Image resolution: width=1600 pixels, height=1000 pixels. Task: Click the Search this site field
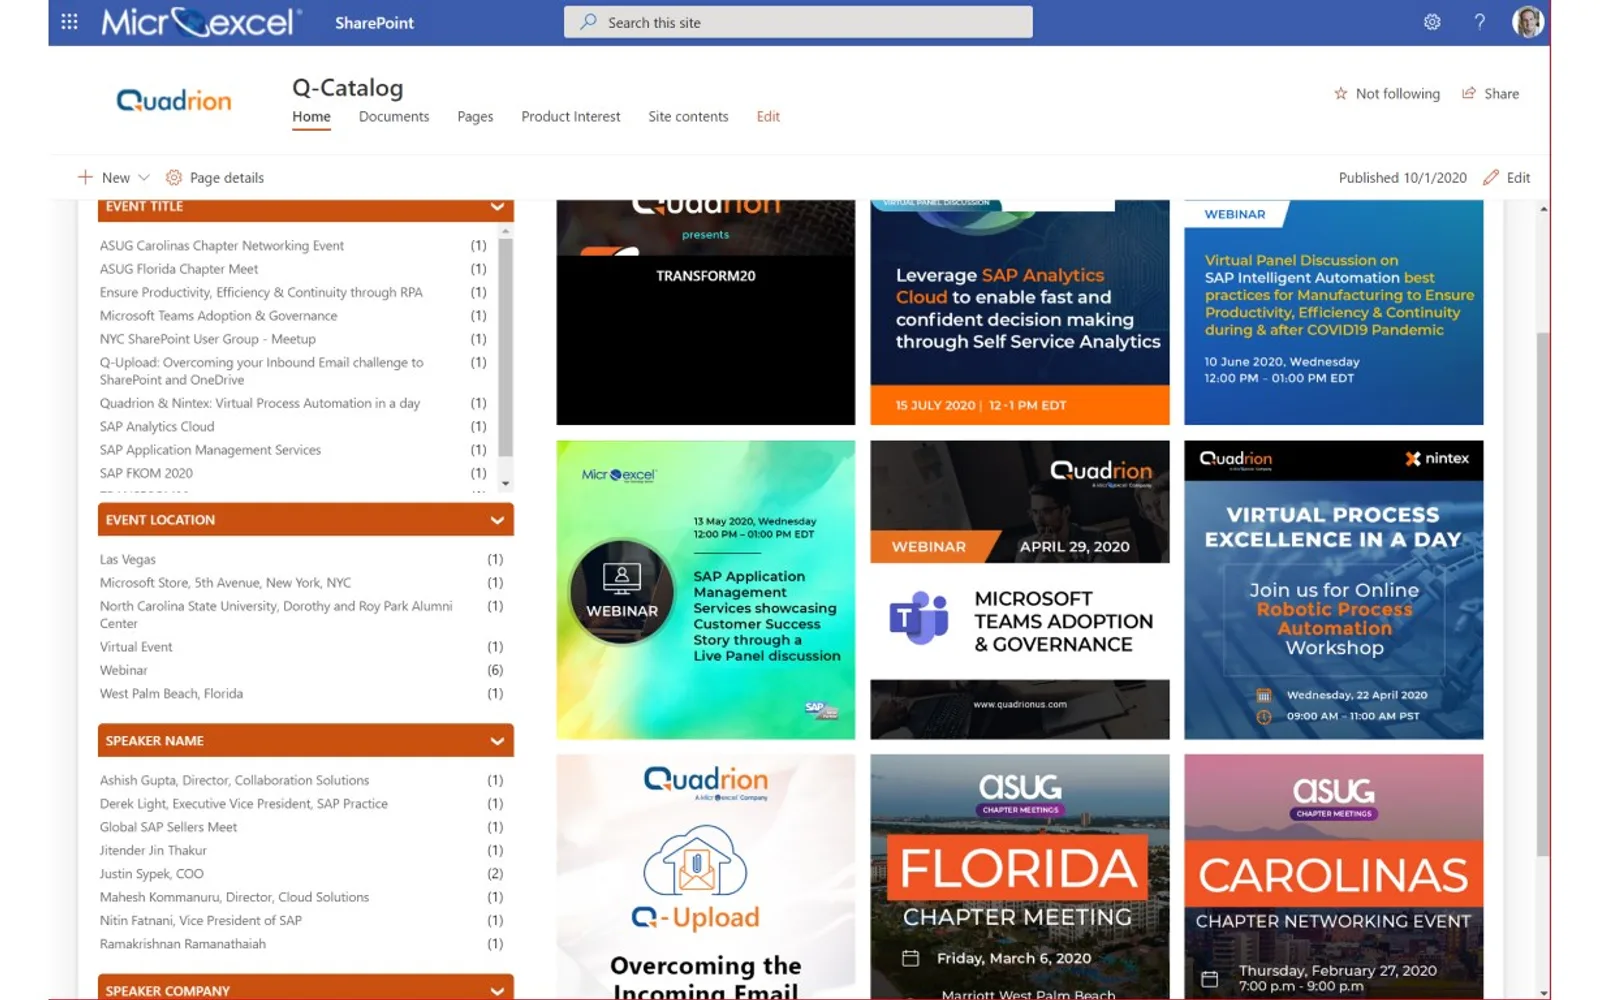pyautogui.click(x=798, y=22)
